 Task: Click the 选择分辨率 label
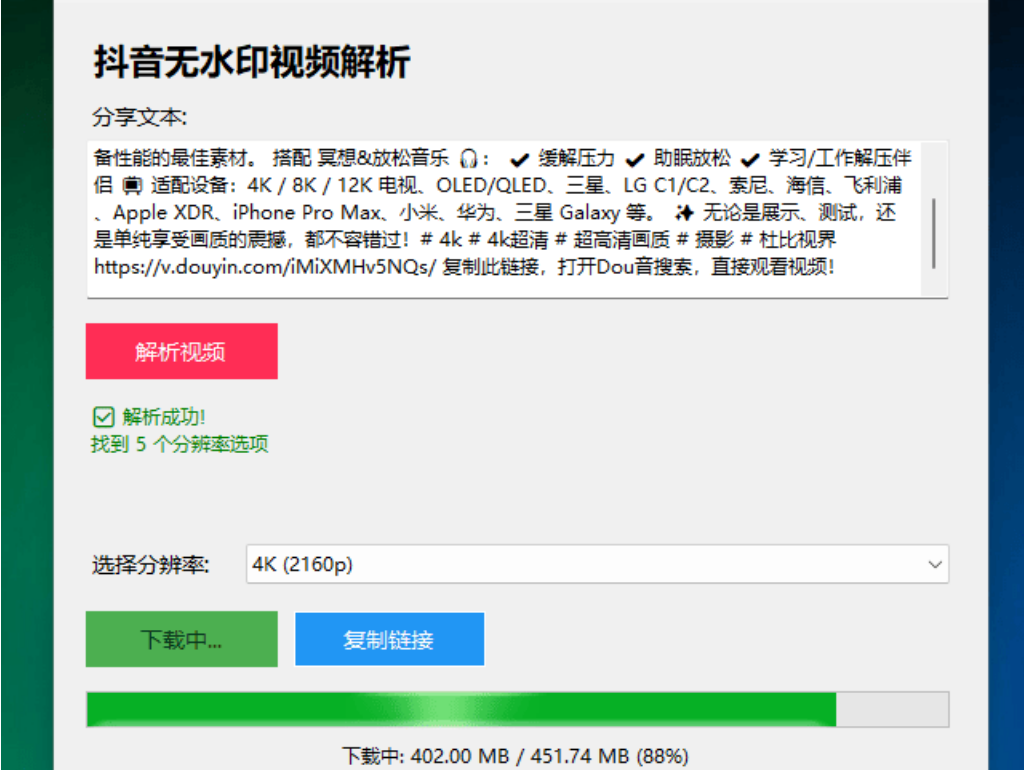[x=151, y=565]
